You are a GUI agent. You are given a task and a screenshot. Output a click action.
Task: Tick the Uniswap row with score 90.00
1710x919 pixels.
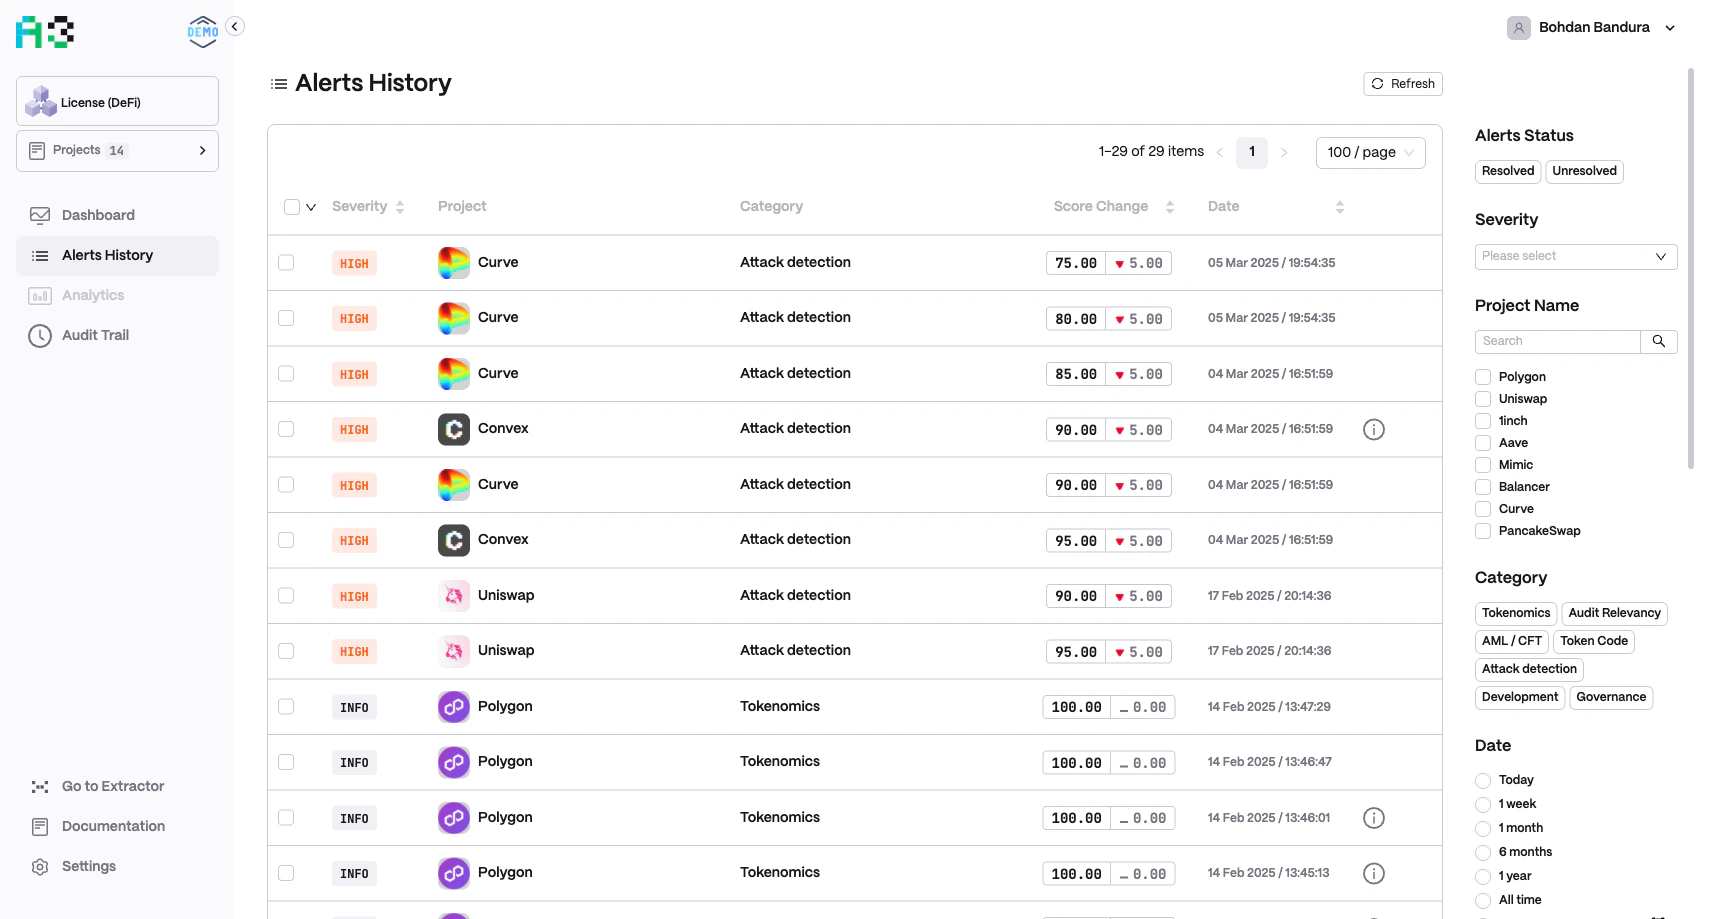(x=286, y=596)
